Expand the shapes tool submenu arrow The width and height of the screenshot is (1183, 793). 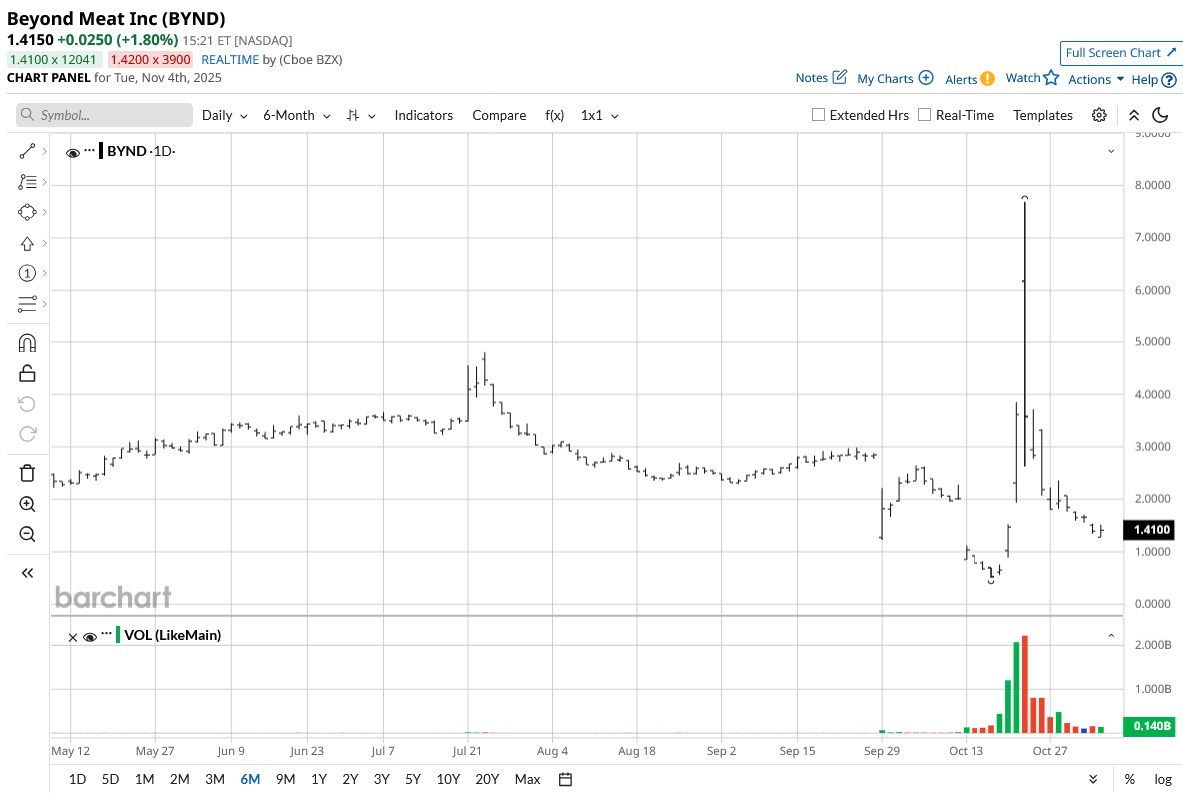point(45,213)
